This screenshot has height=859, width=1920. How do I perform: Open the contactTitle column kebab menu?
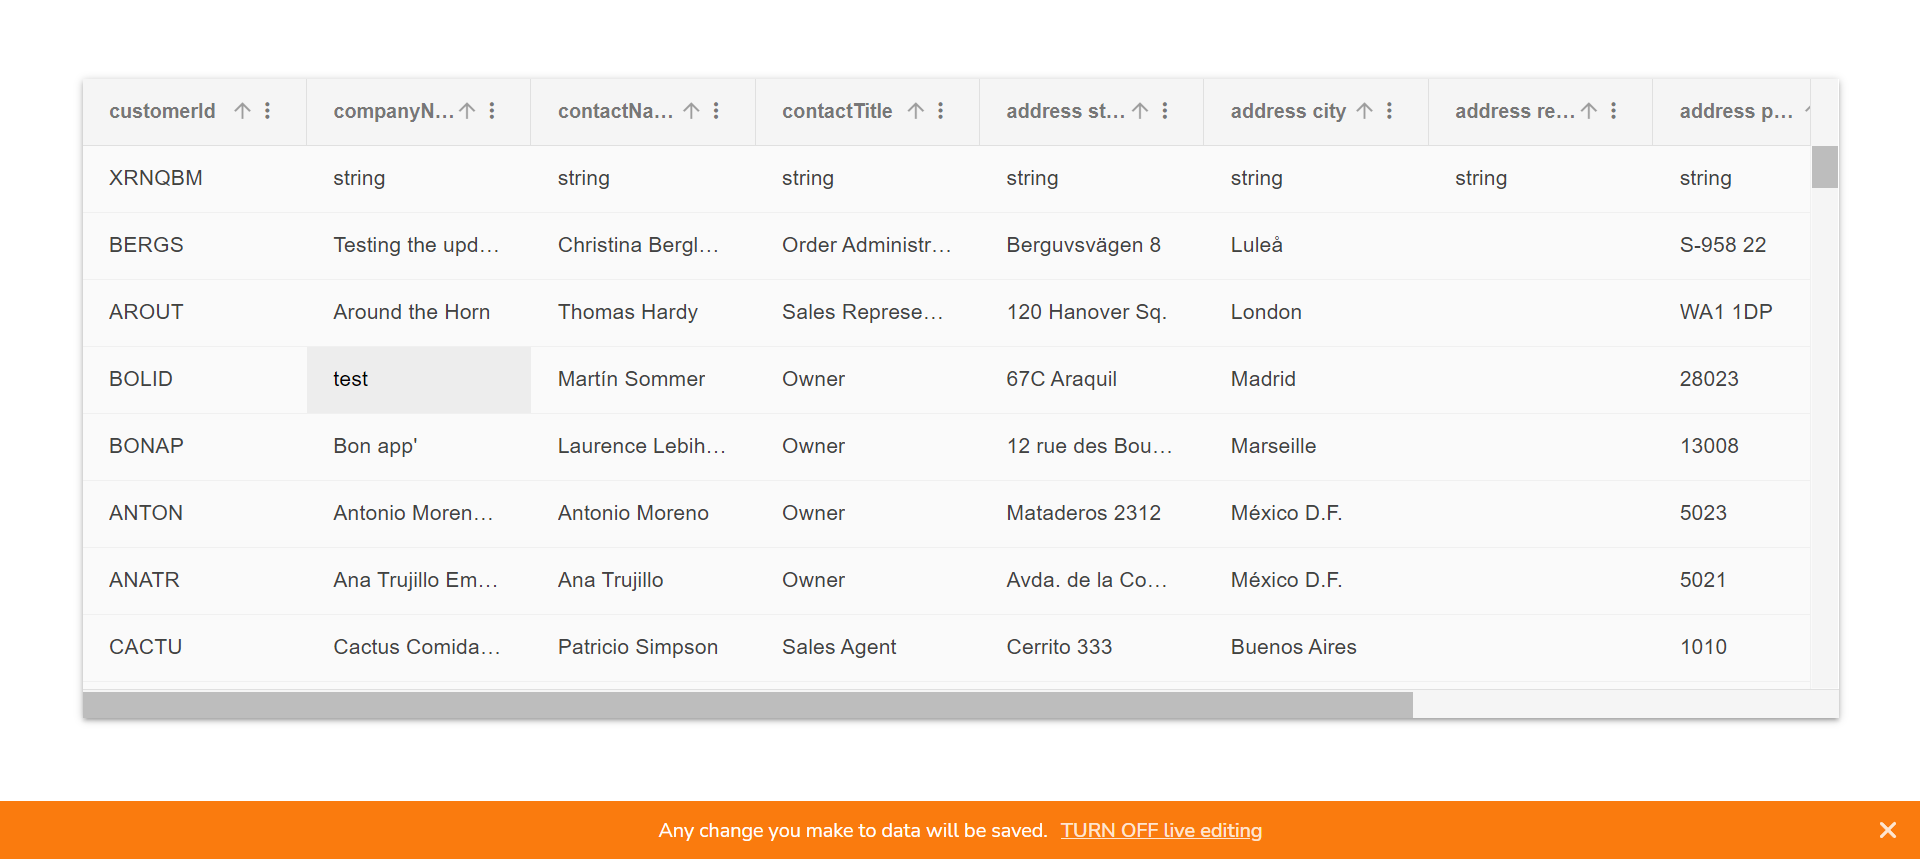[x=941, y=111]
